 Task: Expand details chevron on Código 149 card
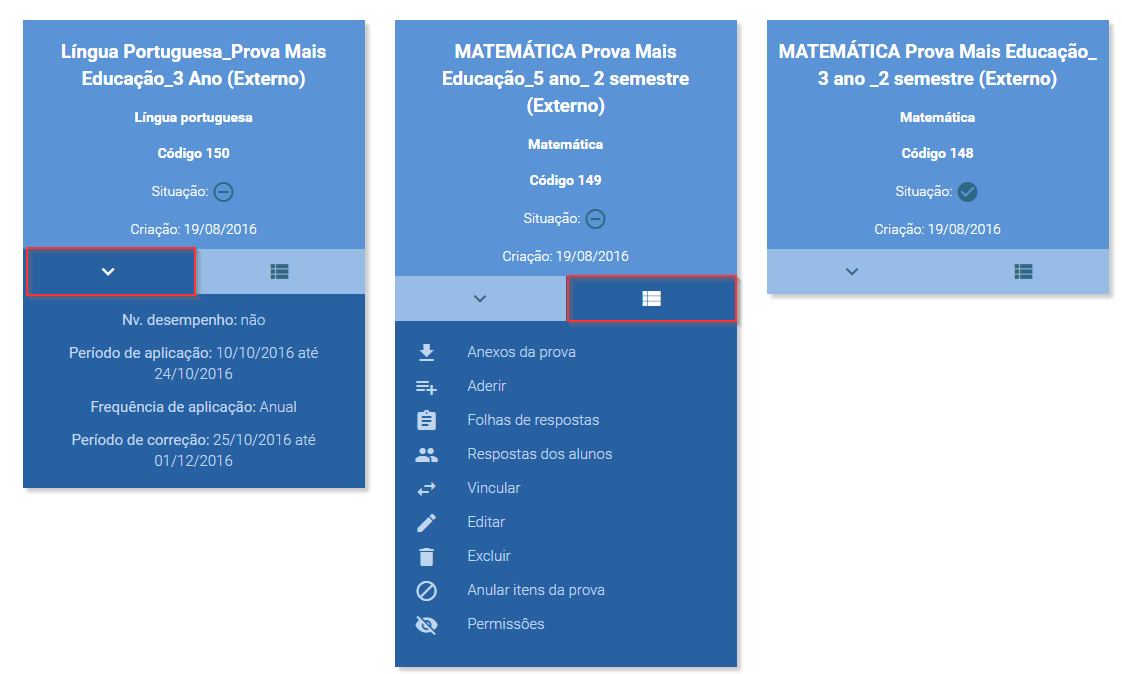tap(480, 298)
